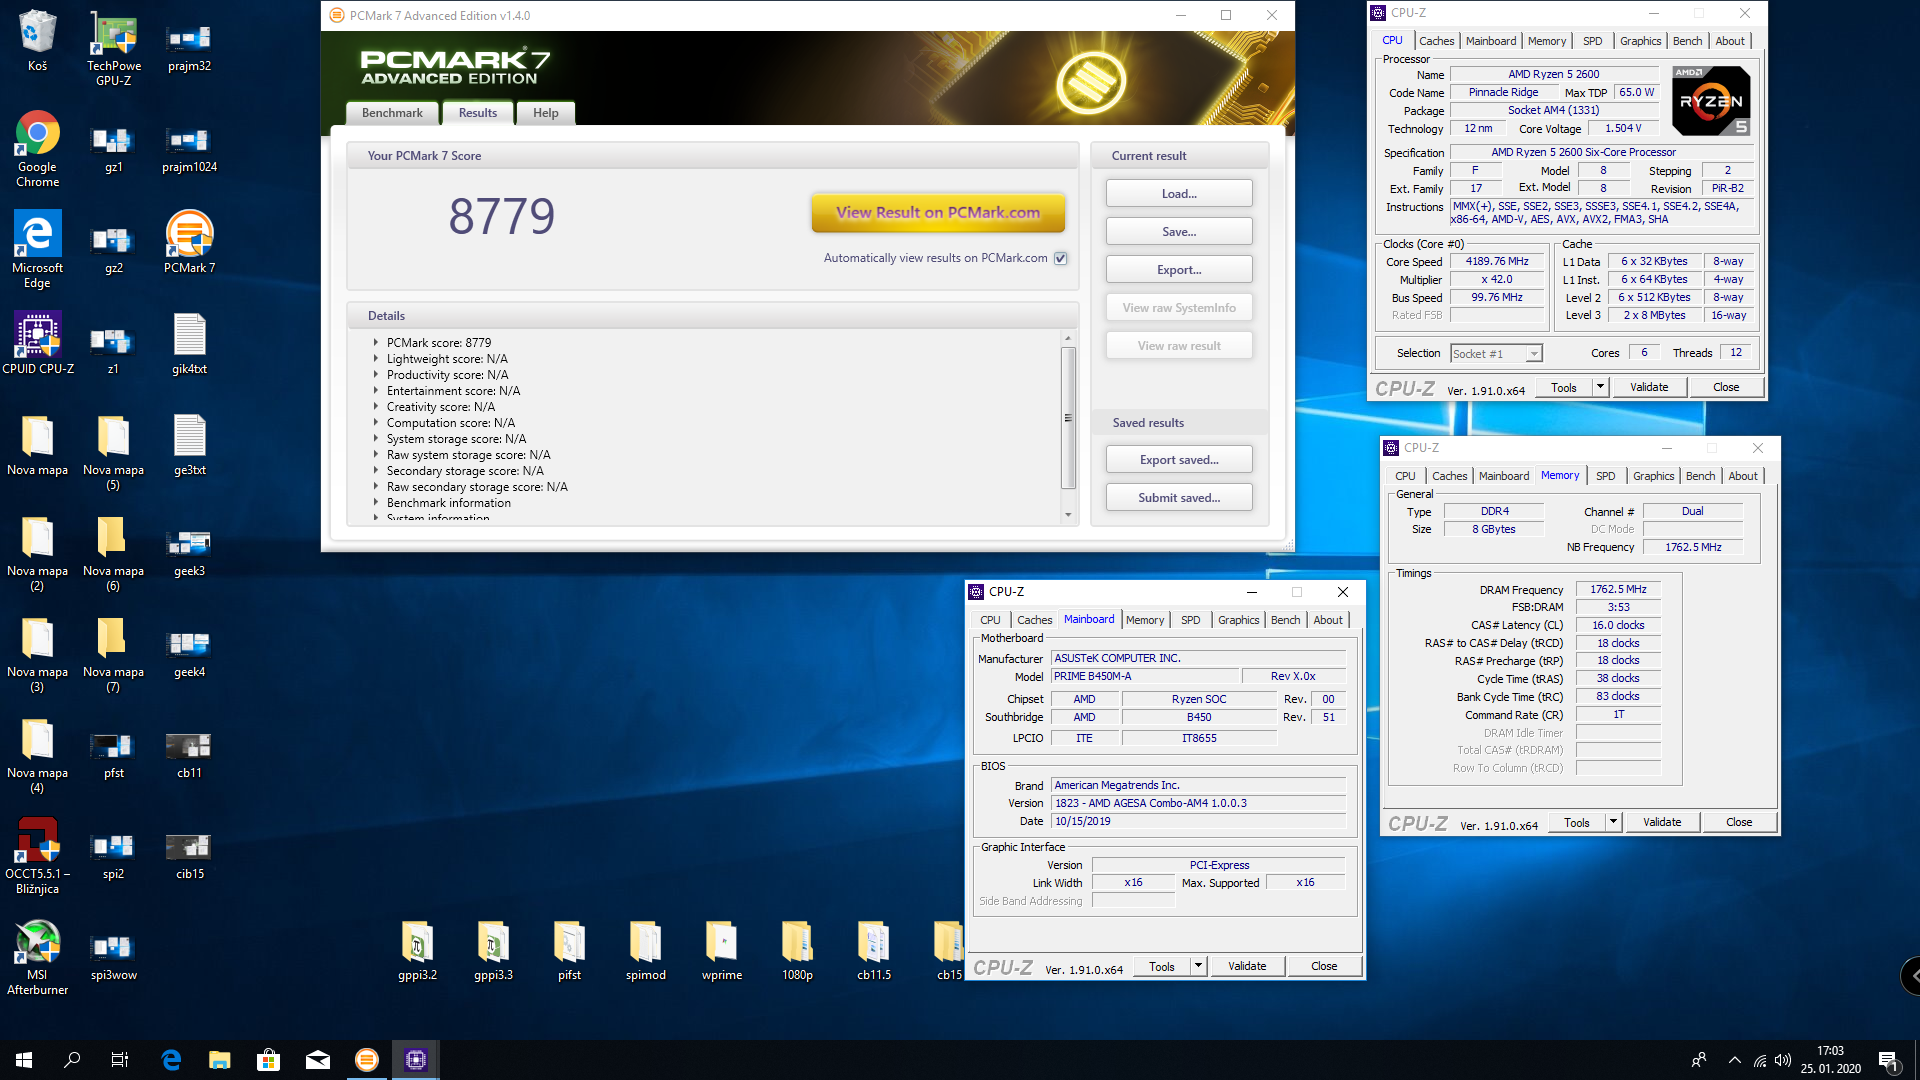1920x1080 pixels.
Task: Click View Result on PCMark.com button
Action: (x=938, y=212)
